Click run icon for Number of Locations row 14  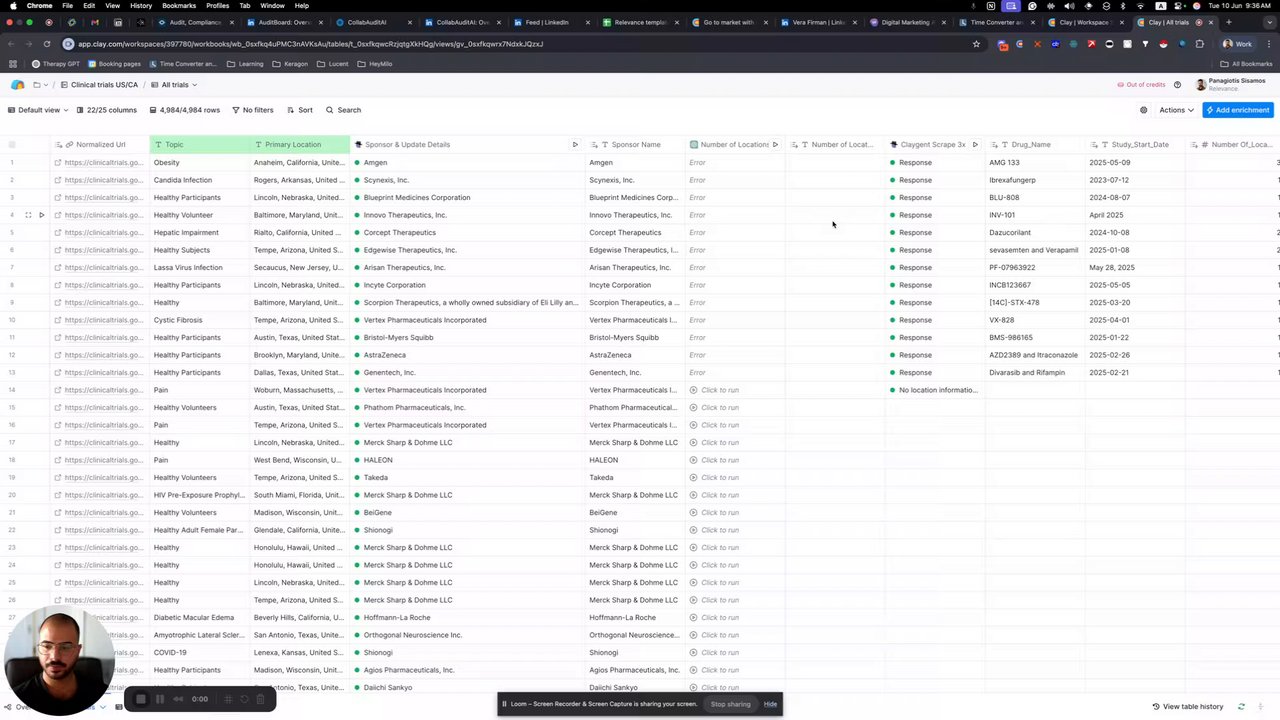[x=694, y=390]
